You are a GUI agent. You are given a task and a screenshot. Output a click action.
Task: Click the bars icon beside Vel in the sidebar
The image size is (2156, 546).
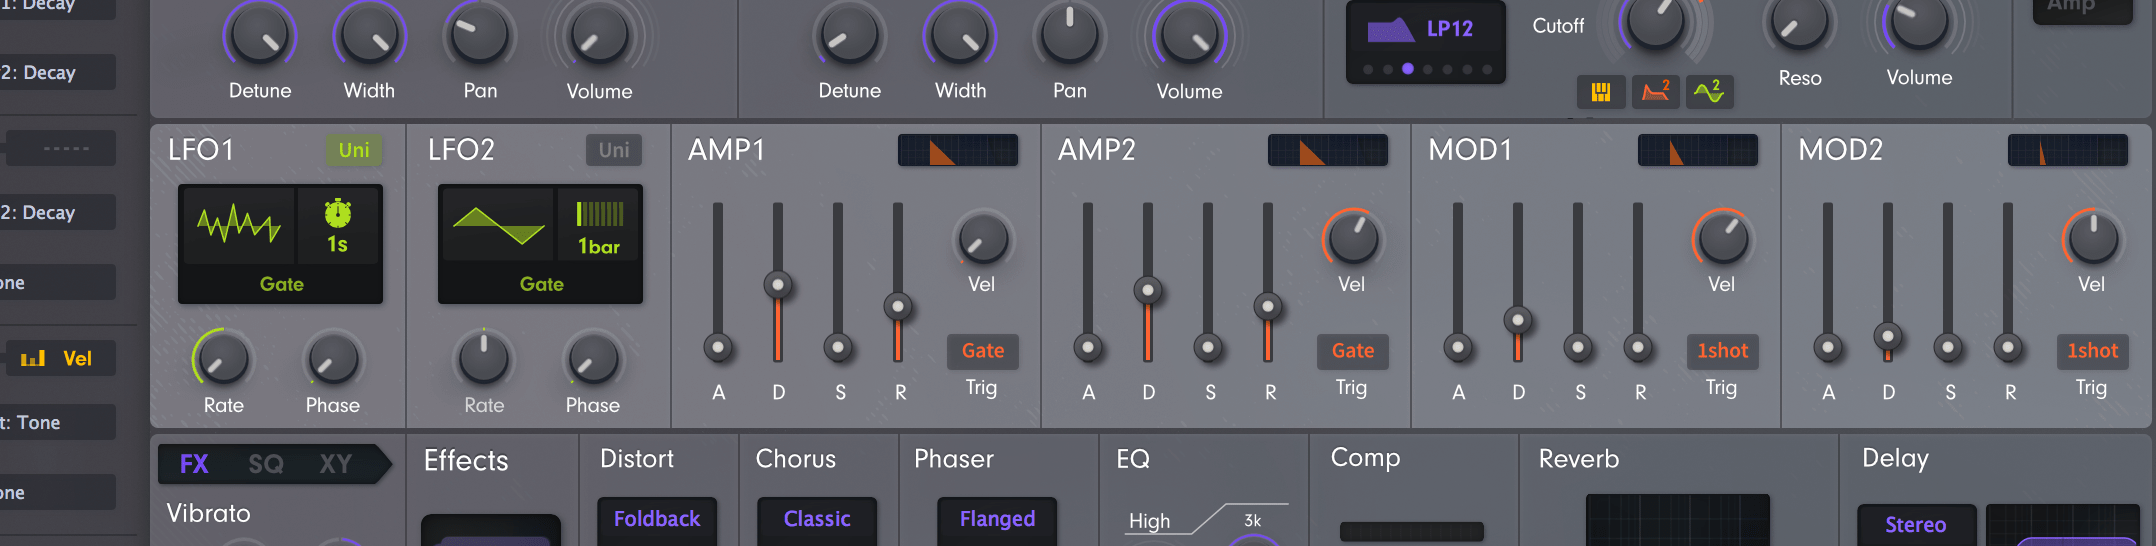[33, 358]
